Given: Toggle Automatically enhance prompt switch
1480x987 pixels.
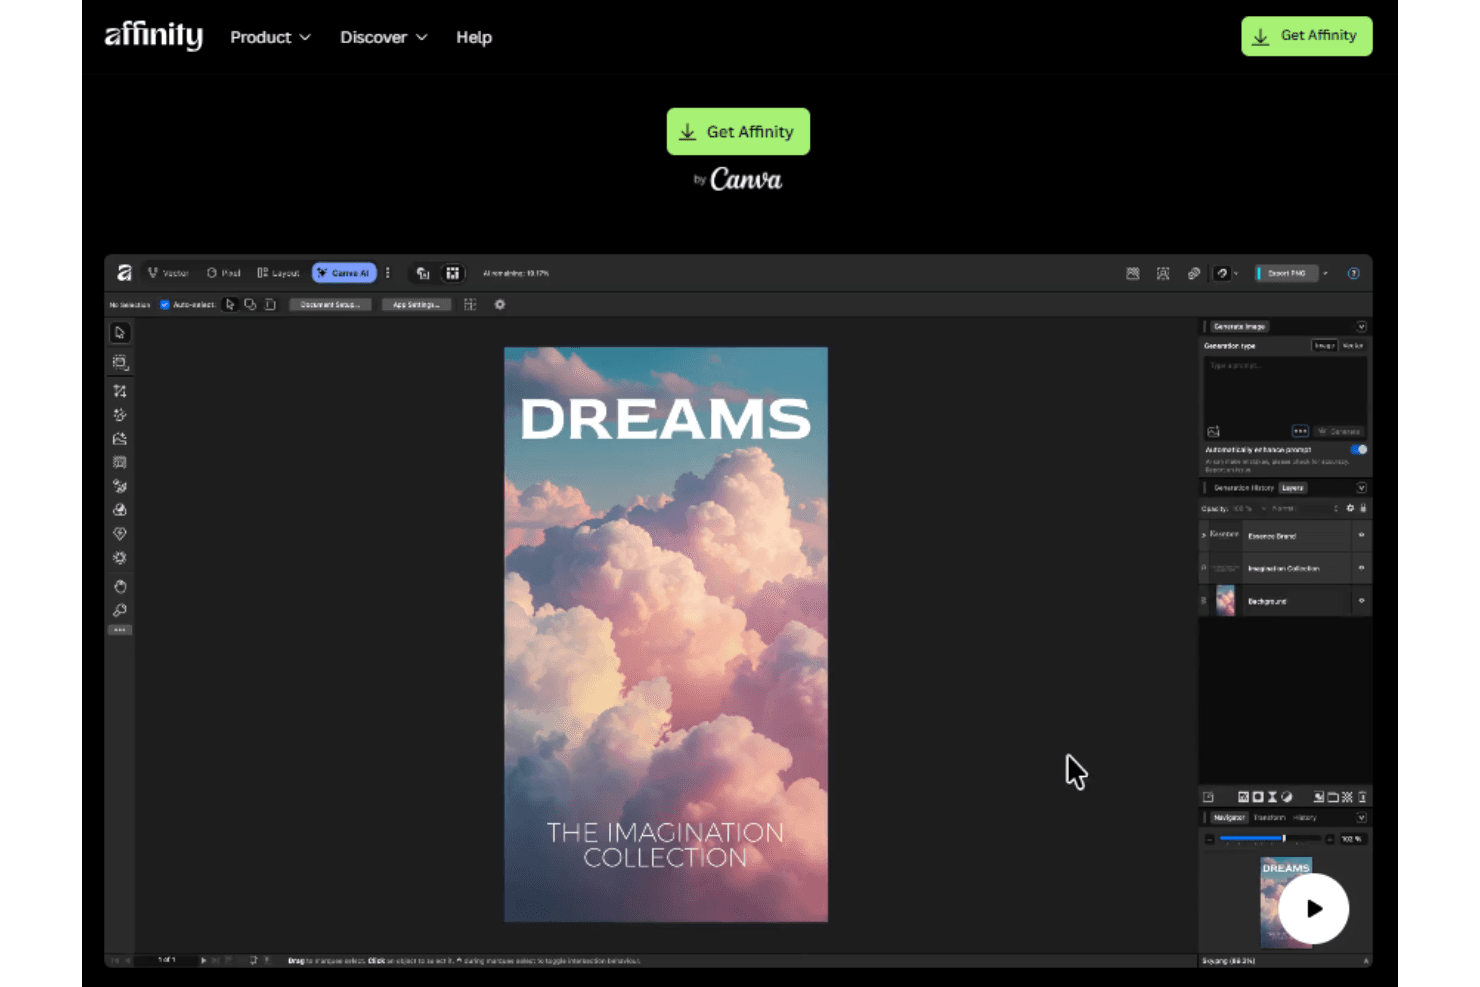Looking at the screenshot, I should pyautogui.click(x=1359, y=449).
